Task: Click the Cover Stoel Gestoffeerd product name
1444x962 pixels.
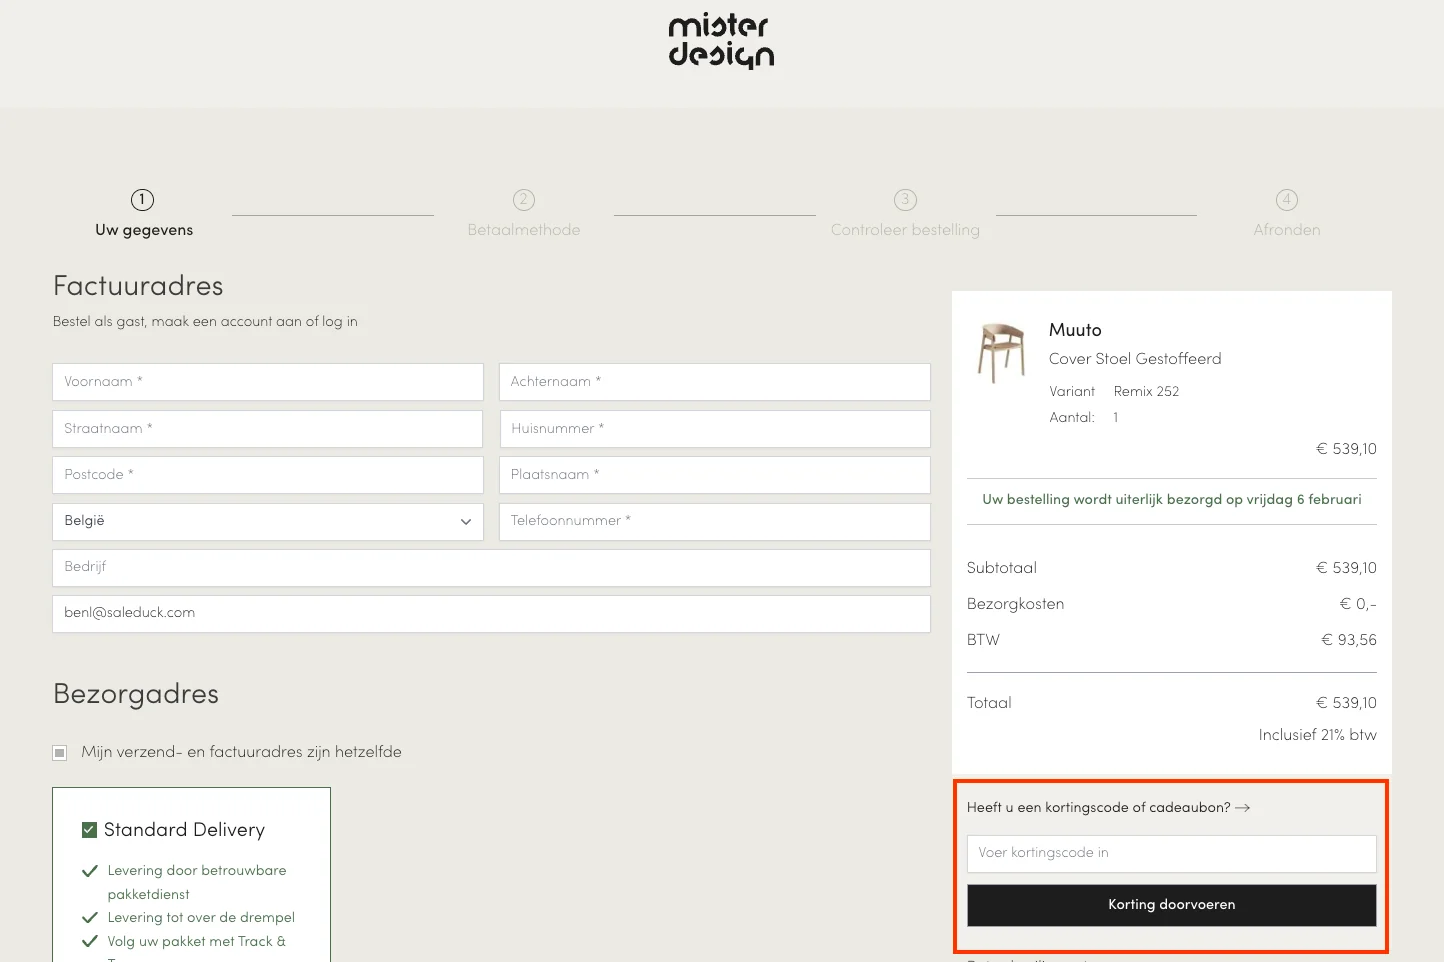Action: coord(1135,359)
